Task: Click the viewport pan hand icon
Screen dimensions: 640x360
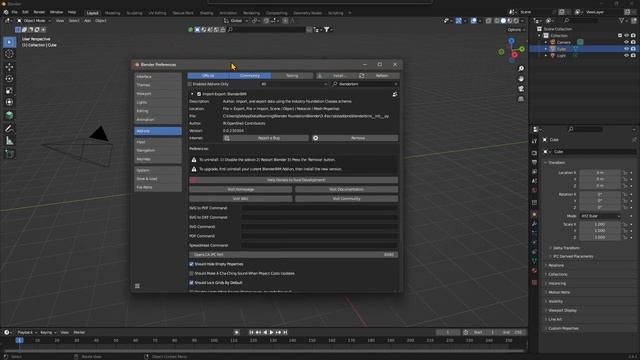Action: click(x=521, y=79)
